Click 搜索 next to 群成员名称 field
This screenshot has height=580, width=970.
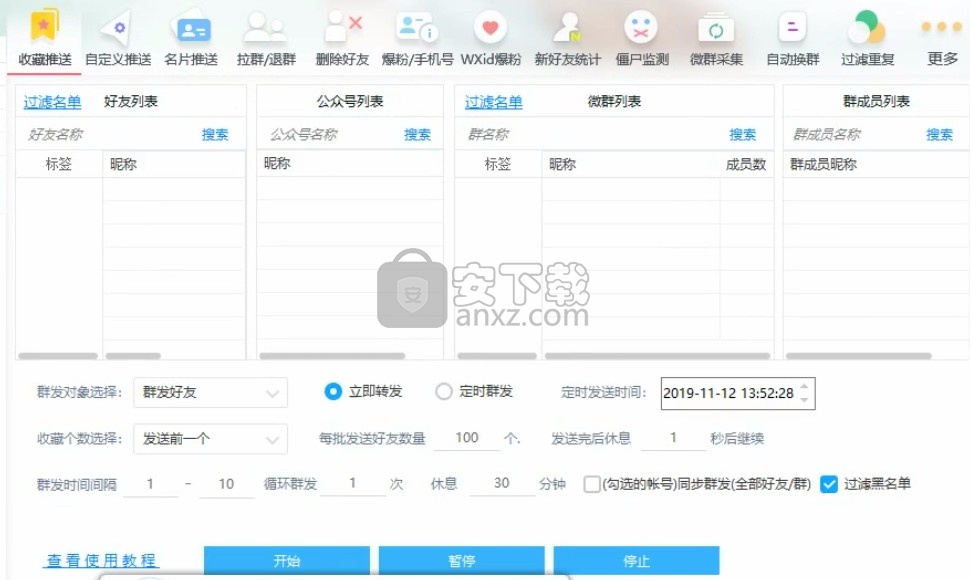[940, 135]
